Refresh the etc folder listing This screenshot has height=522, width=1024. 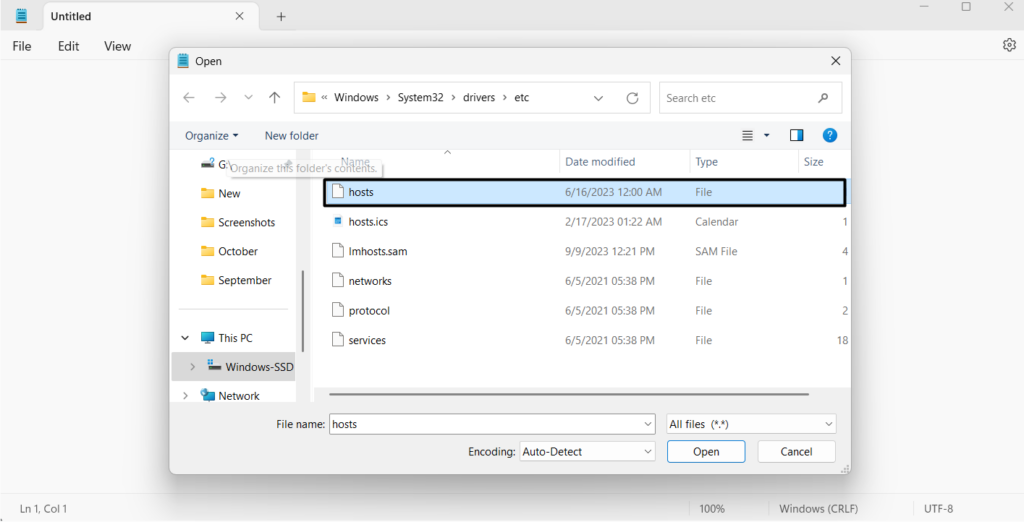click(x=632, y=98)
